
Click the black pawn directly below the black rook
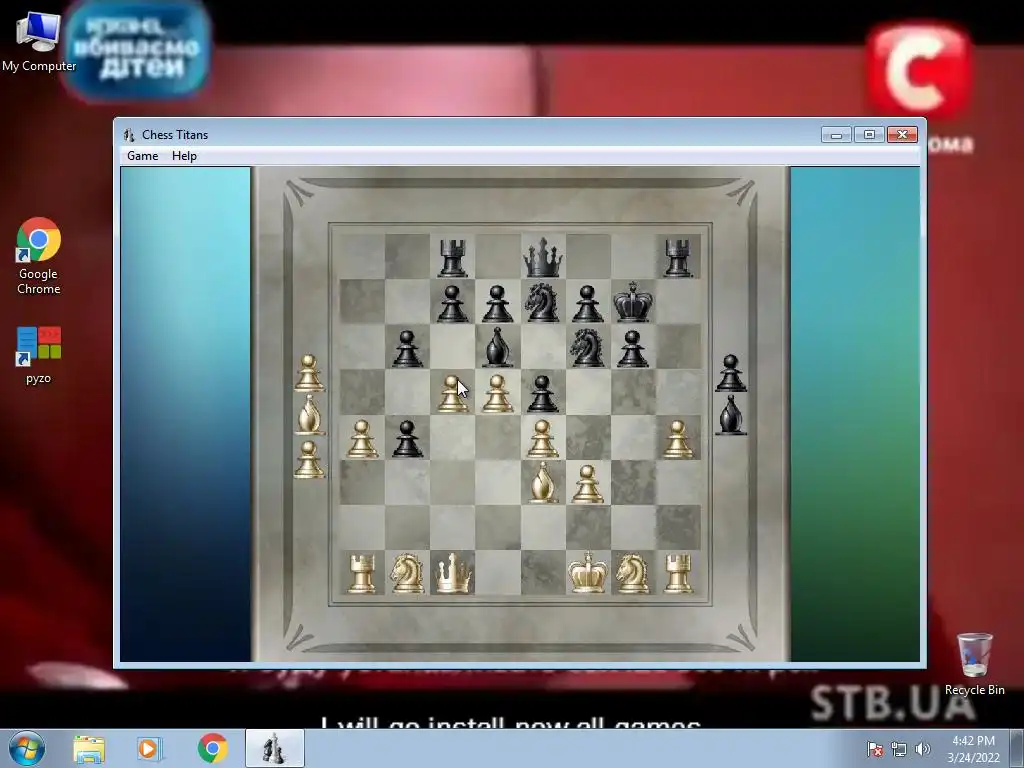453,304
